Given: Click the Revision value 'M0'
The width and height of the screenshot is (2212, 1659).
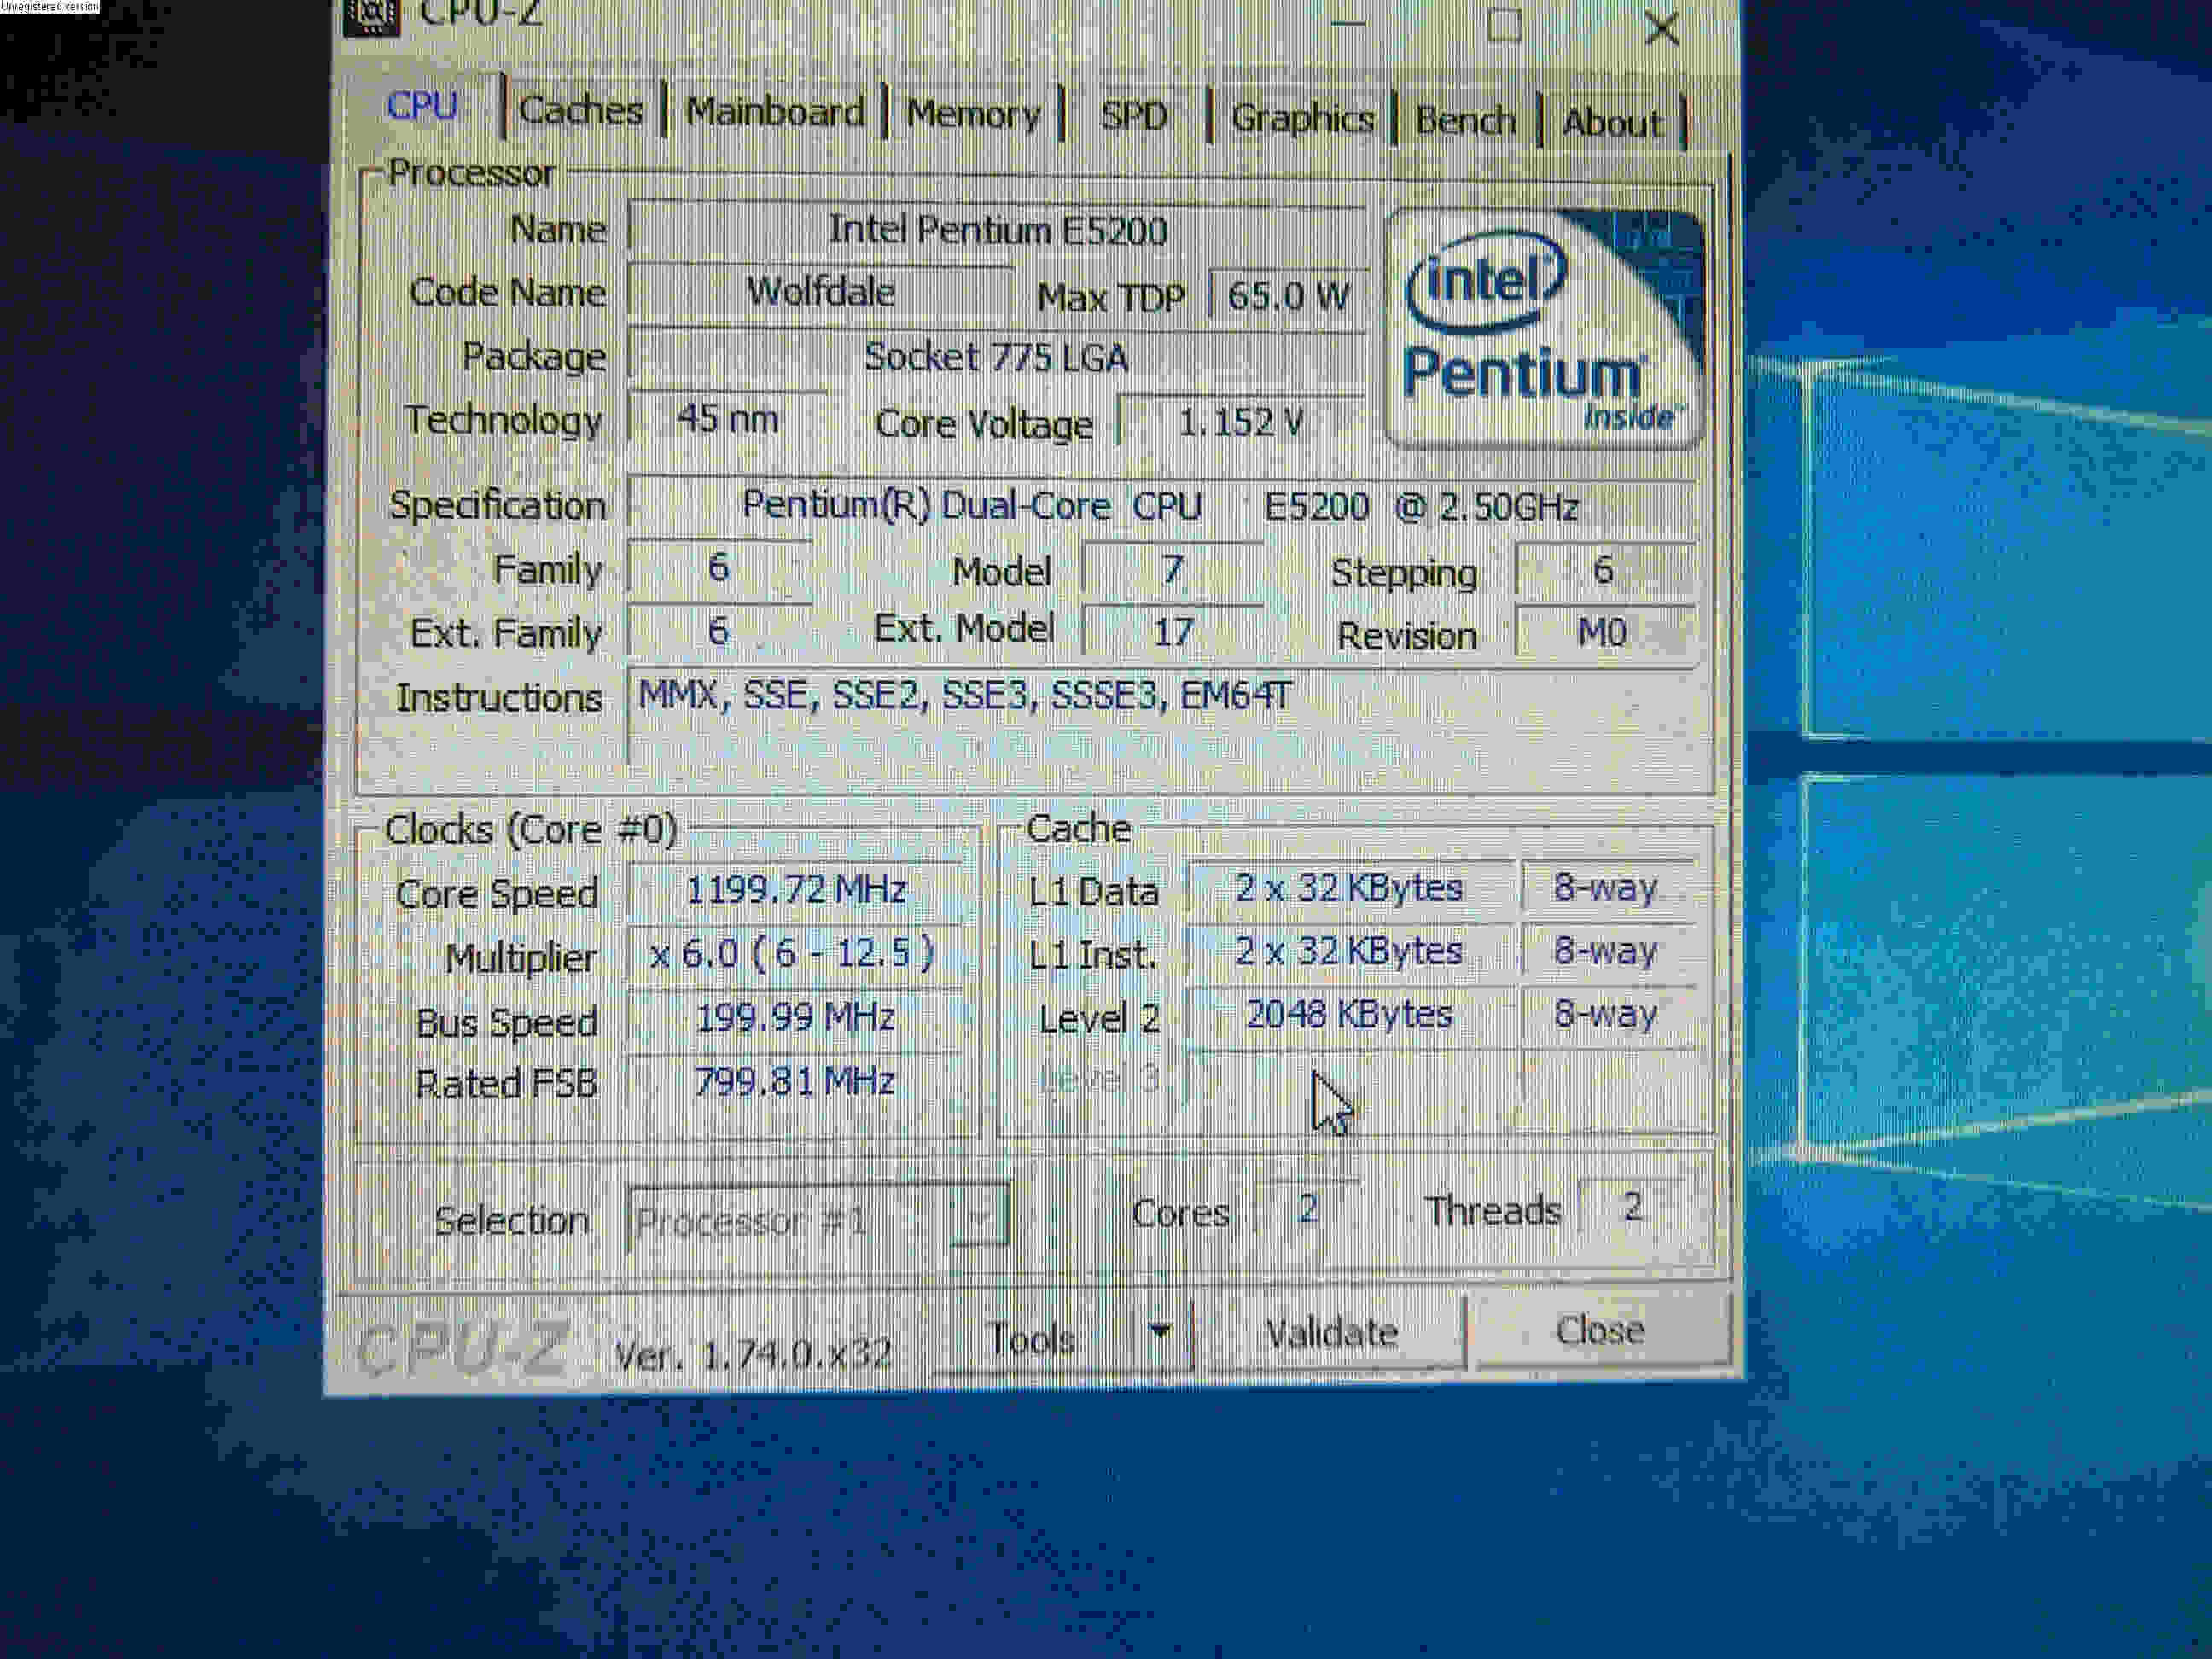Looking at the screenshot, I should [1605, 633].
